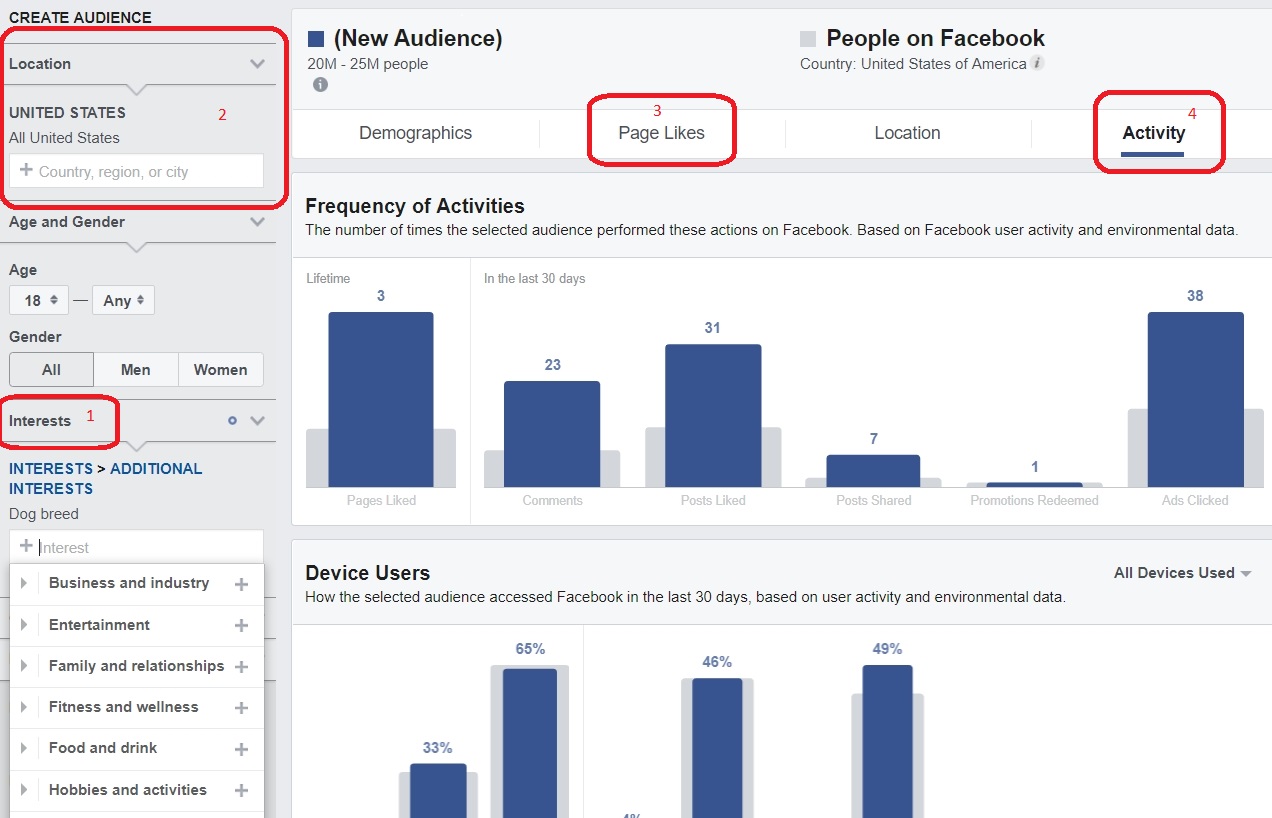This screenshot has height=818, width=1272.
Task: Switch to the Page Likes tab
Action: click(662, 133)
